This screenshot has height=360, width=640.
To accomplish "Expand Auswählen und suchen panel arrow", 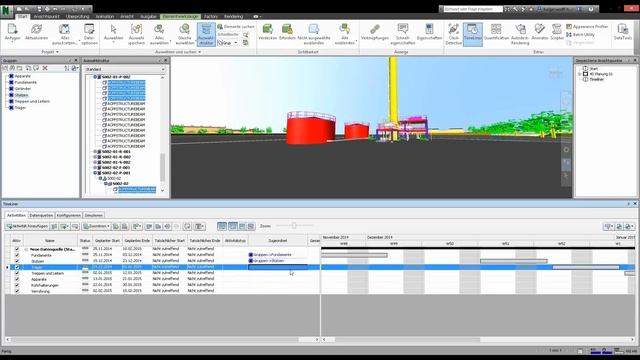I will (200, 52).
